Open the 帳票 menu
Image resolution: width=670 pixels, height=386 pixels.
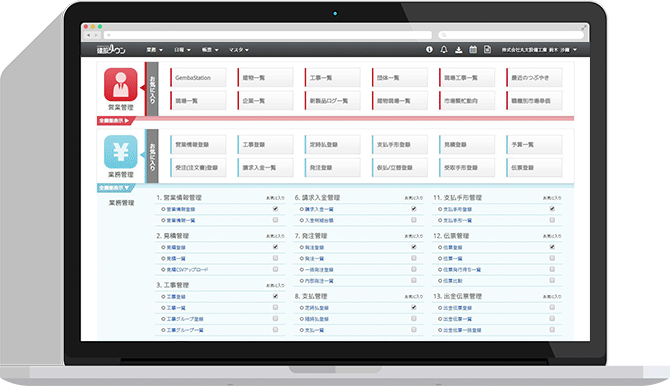point(210,50)
